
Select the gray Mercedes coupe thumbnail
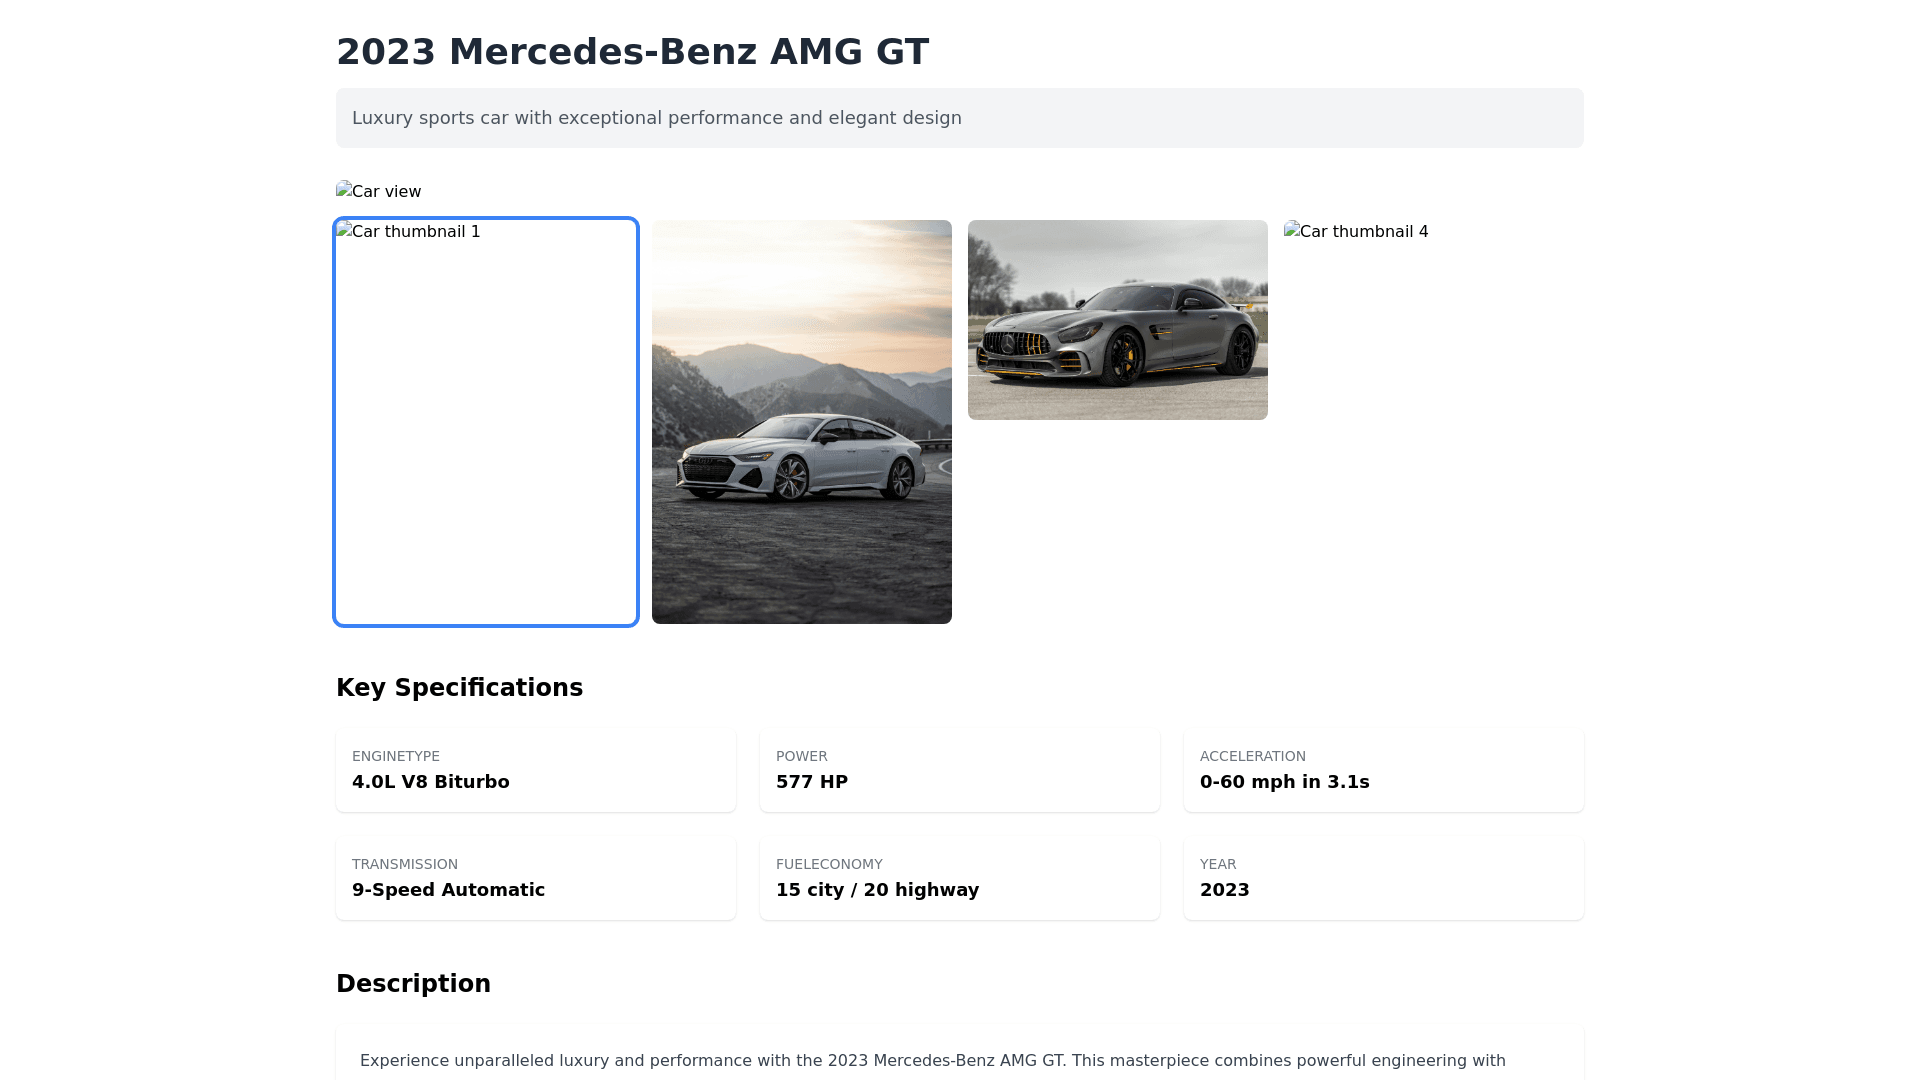pos(1118,320)
